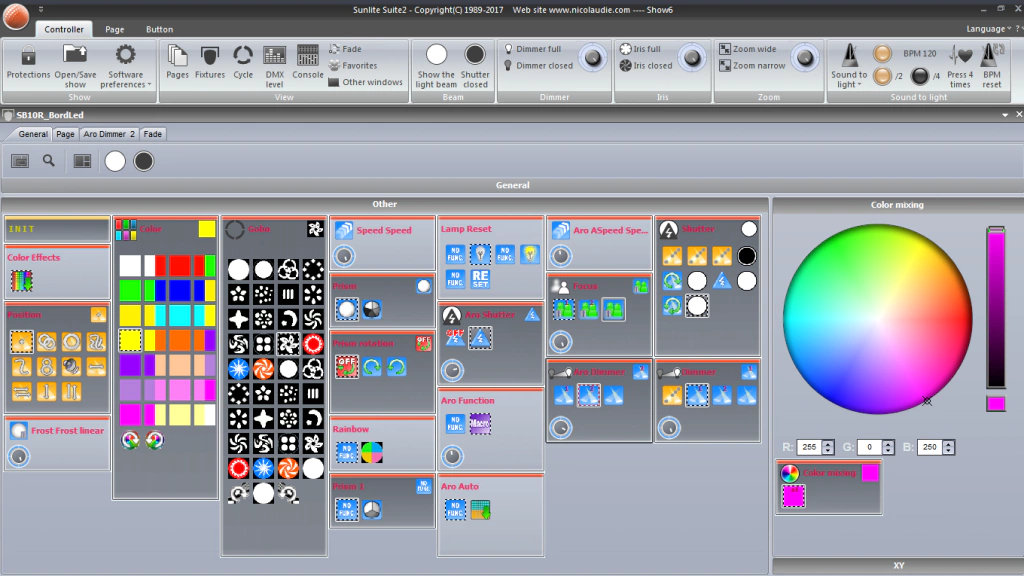1024x576 pixels.
Task: Click the white circle toolbar button
Action: [x=115, y=161]
